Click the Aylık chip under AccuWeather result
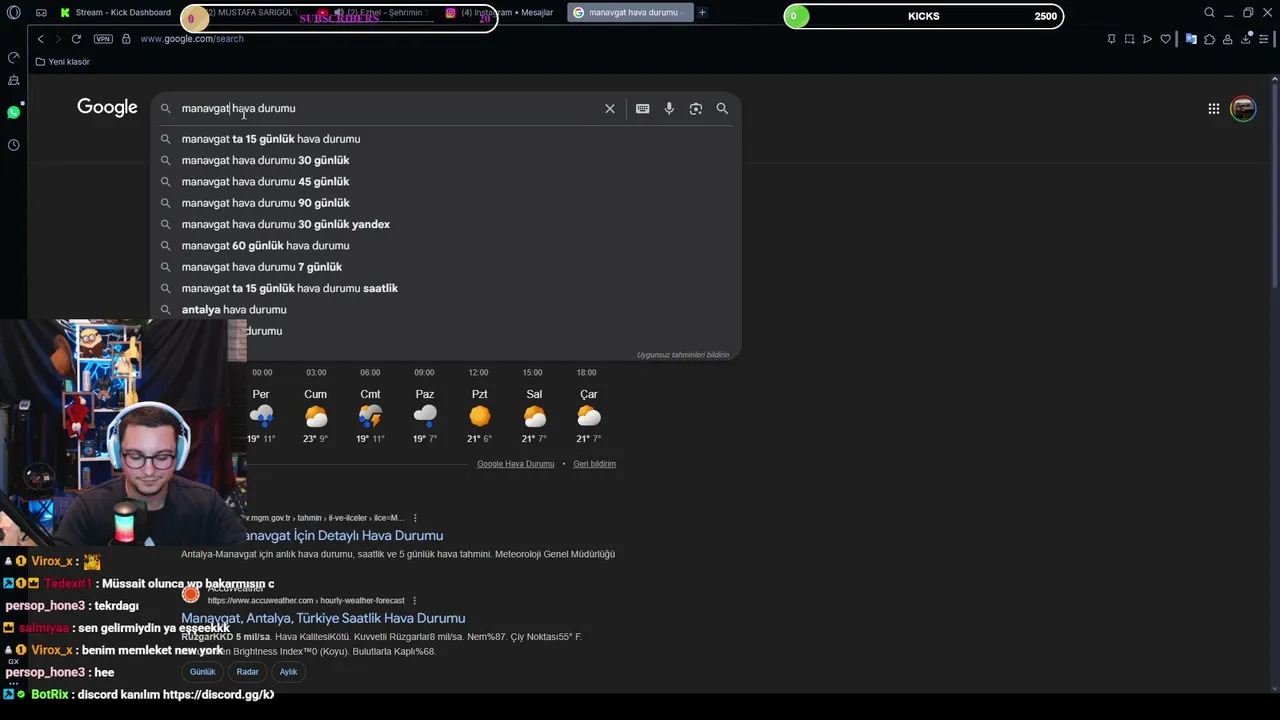The height and width of the screenshot is (720, 1280). coord(288,672)
